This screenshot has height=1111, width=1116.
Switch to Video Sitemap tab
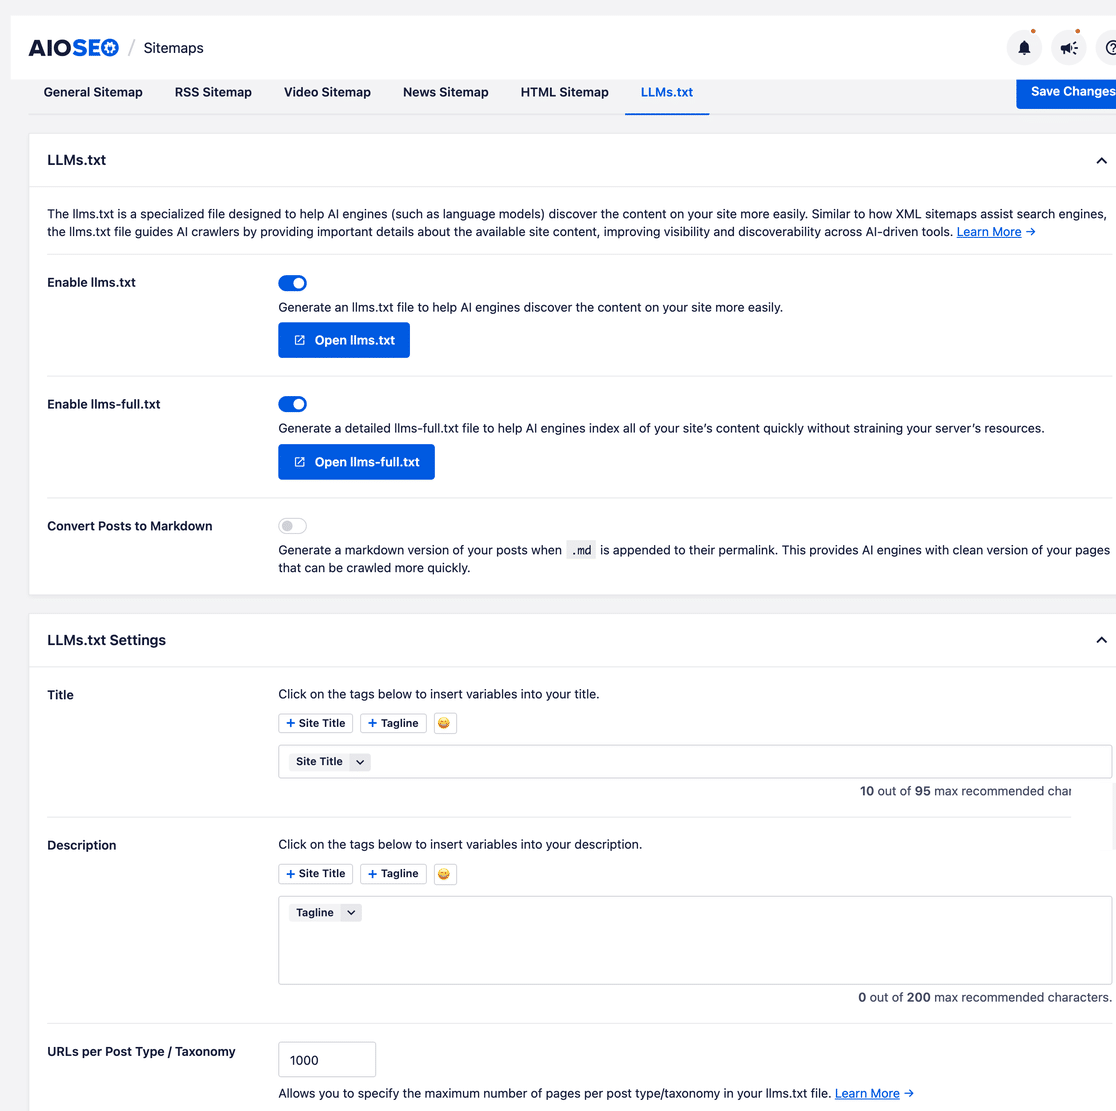point(327,93)
